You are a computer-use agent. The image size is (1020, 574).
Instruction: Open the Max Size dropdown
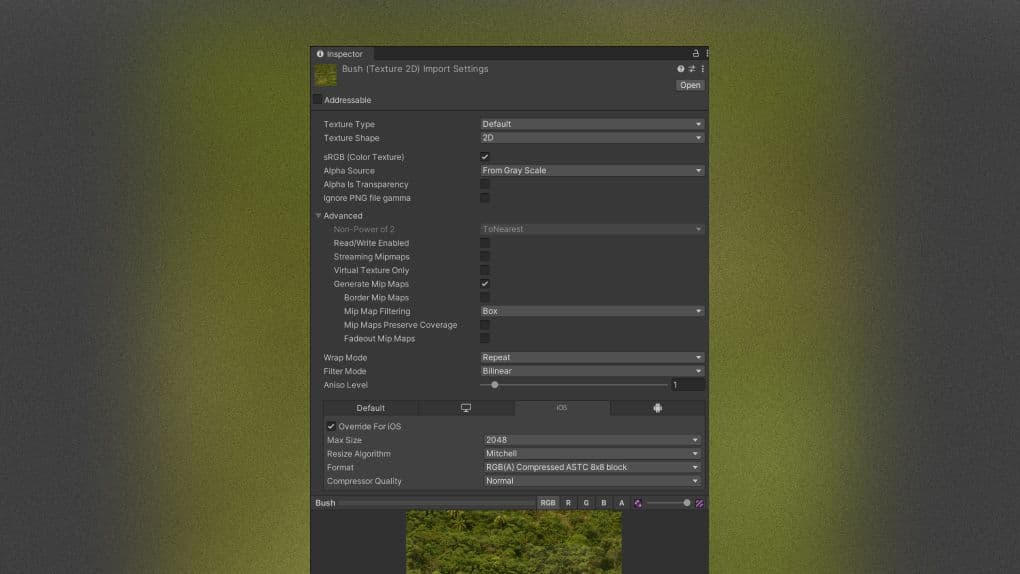click(592, 440)
